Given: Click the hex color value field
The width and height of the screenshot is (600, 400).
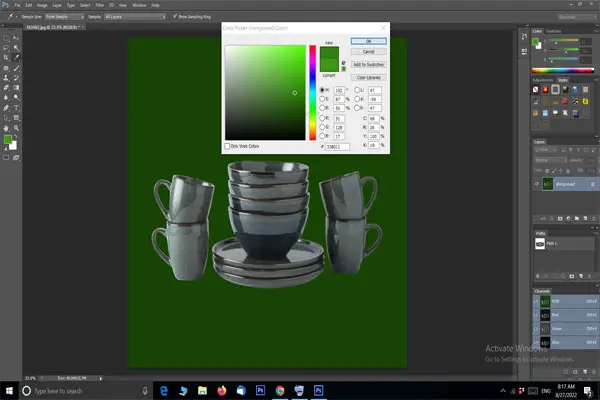Looking at the screenshot, I should [337, 147].
